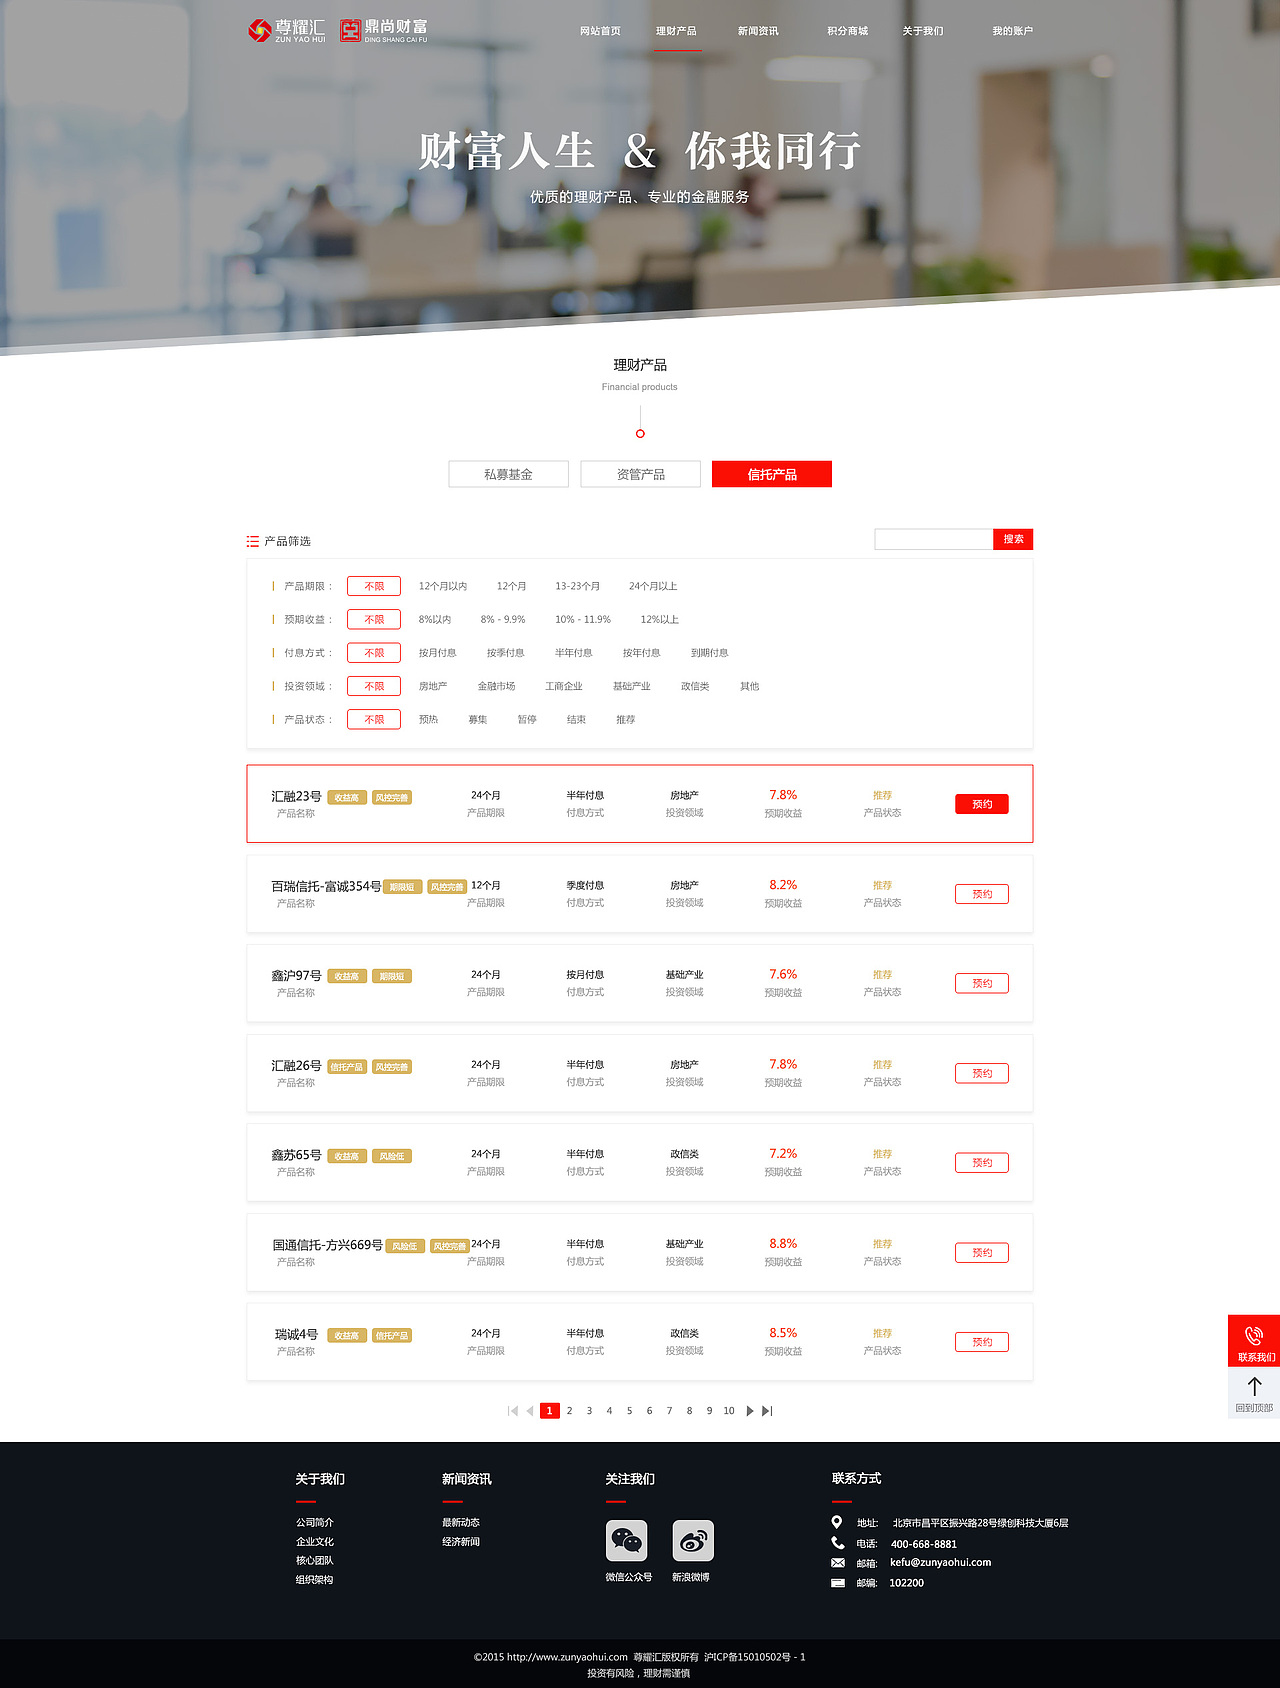Click the envelope icon next to 邮箱

838,1563
